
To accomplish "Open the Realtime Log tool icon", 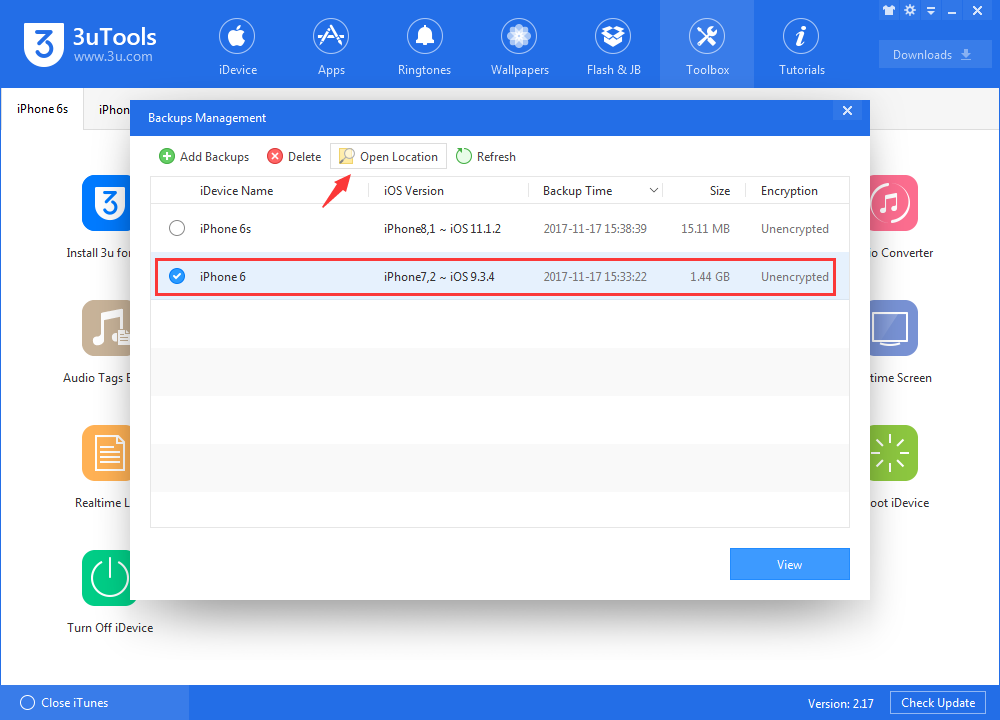I will pyautogui.click(x=106, y=453).
